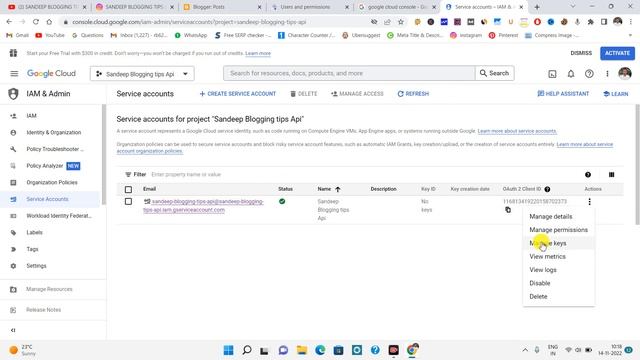Viewport: 640px width, 360px height.
Task: Open the Google account avatar
Action: [625, 73]
